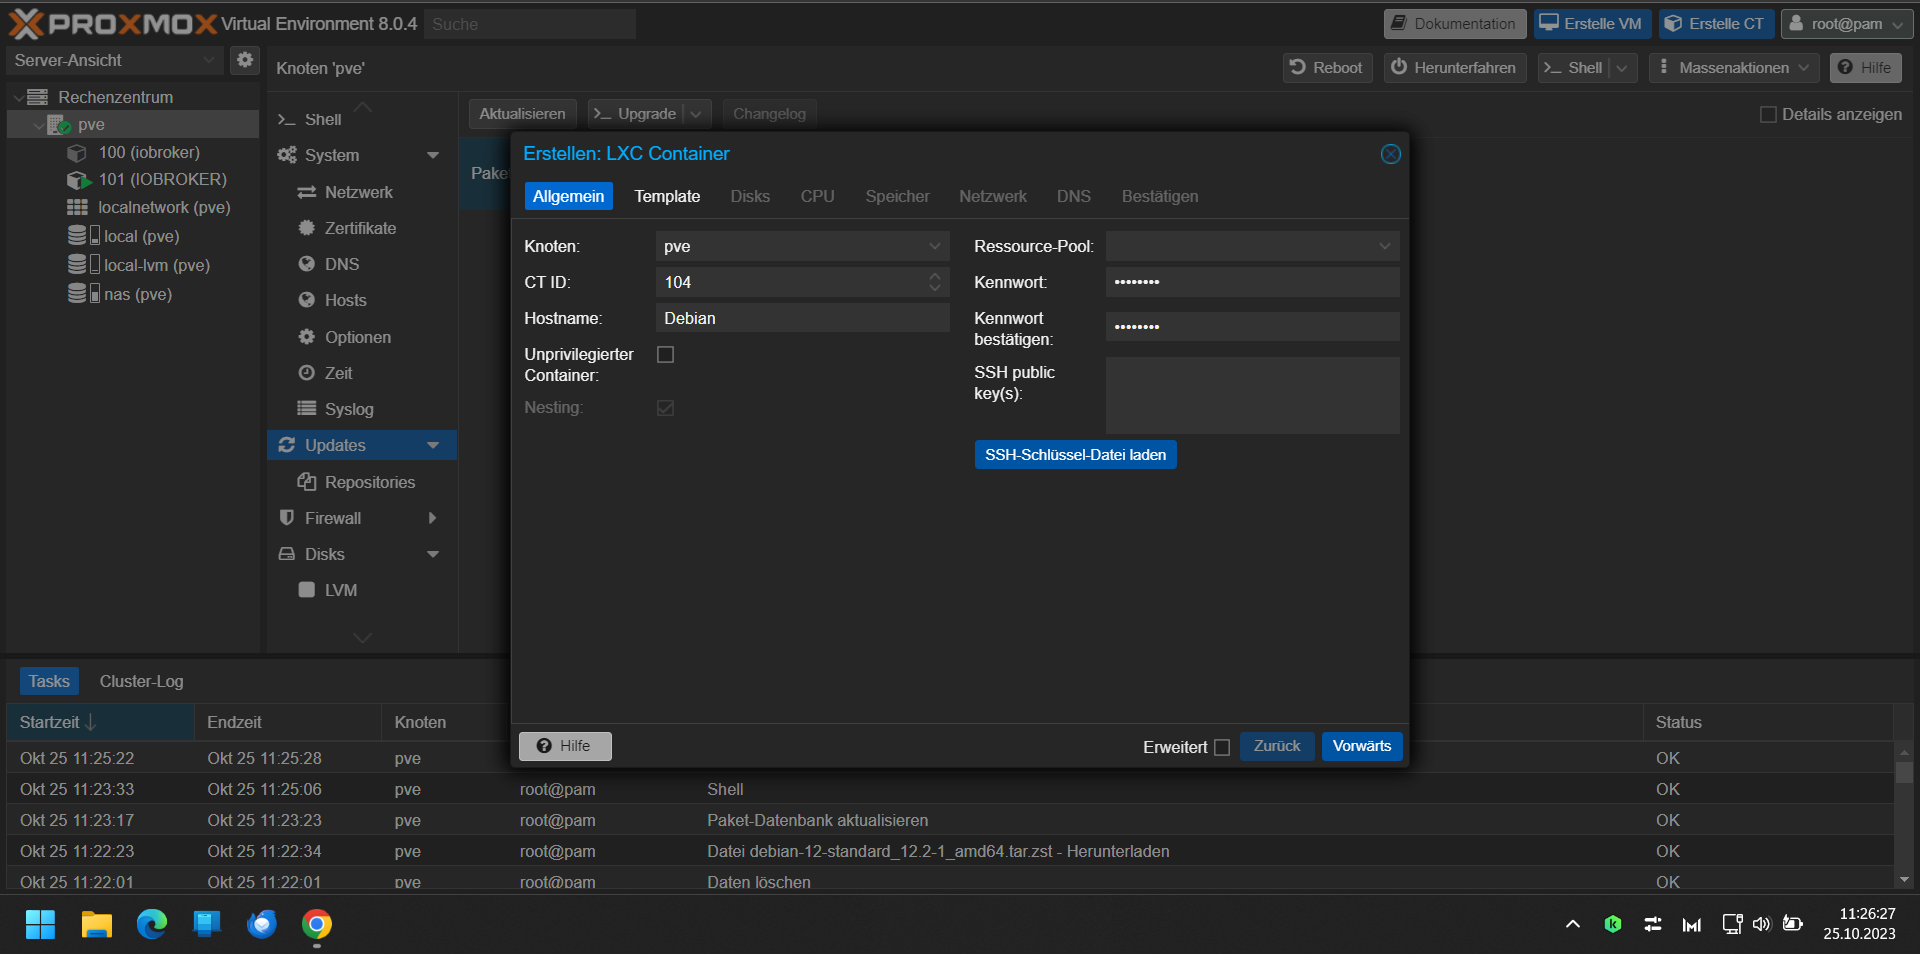This screenshot has height=954, width=1920.
Task: Select container 100 (iobroker) in tree
Action: [x=149, y=152]
